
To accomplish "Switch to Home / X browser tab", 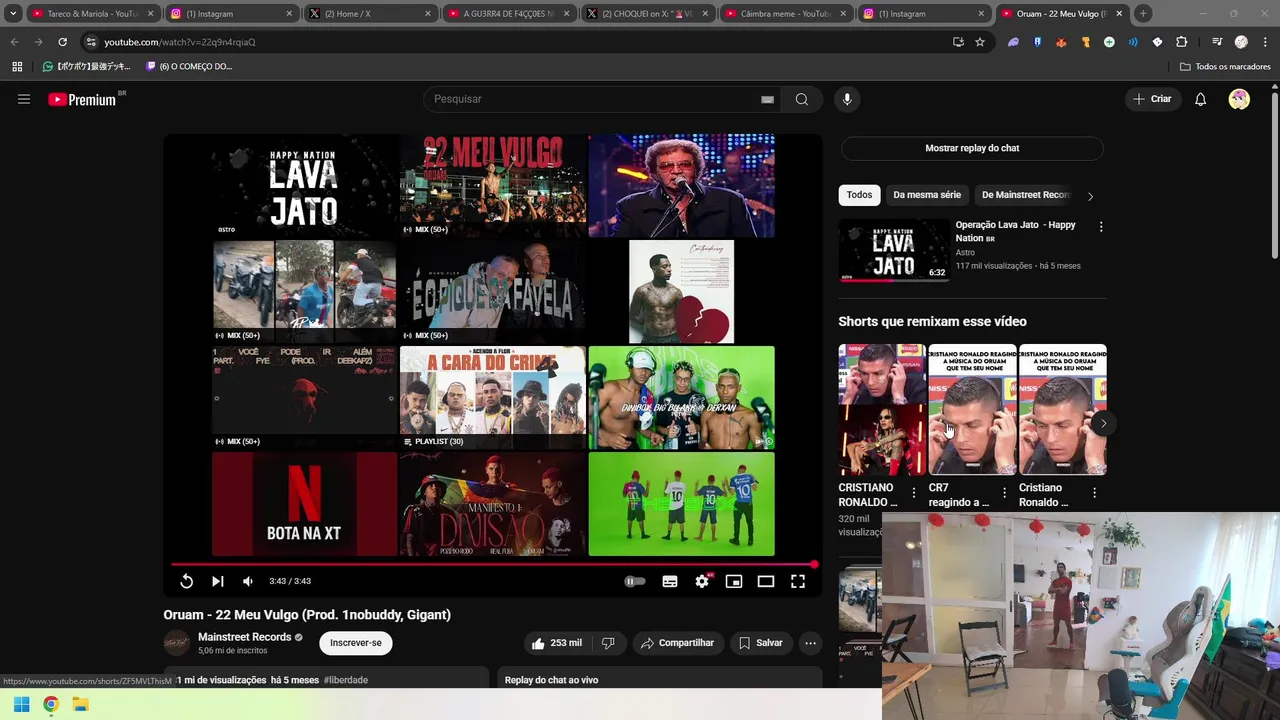I will pyautogui.click(x=368, y=14).
